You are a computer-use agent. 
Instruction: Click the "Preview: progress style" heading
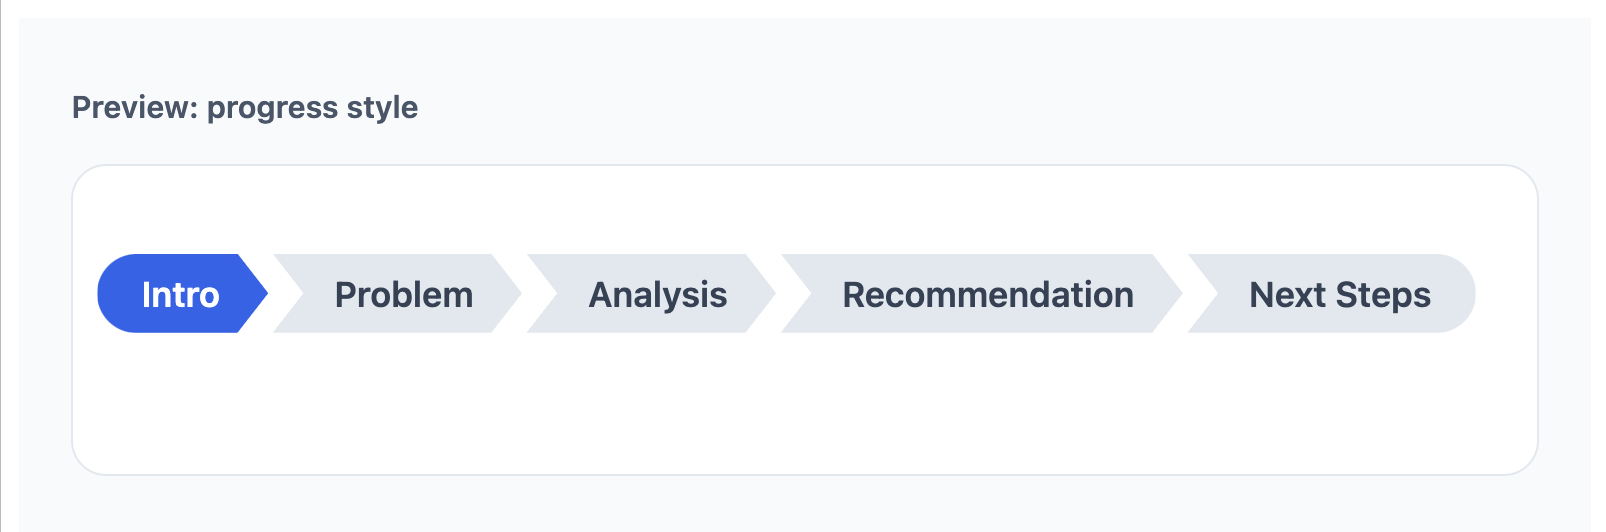245,107
